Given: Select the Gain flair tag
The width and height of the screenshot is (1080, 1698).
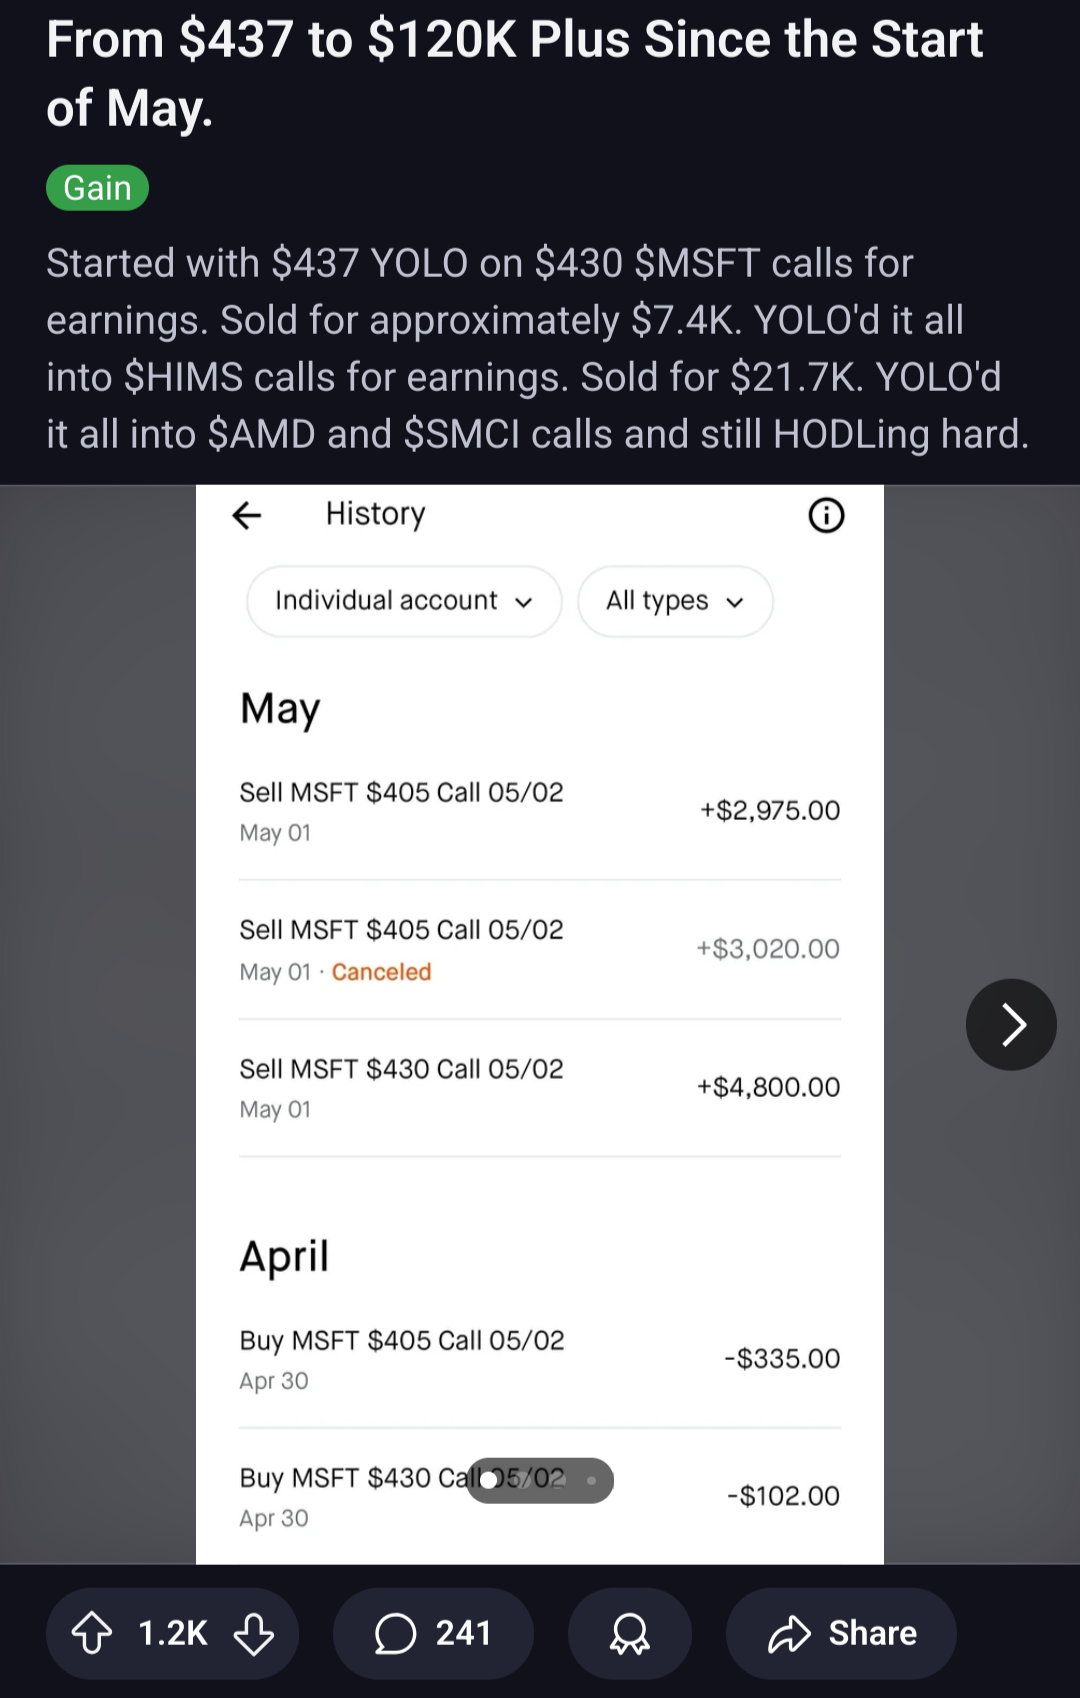Looking at the screenshot, I should [x=97, y=188].
